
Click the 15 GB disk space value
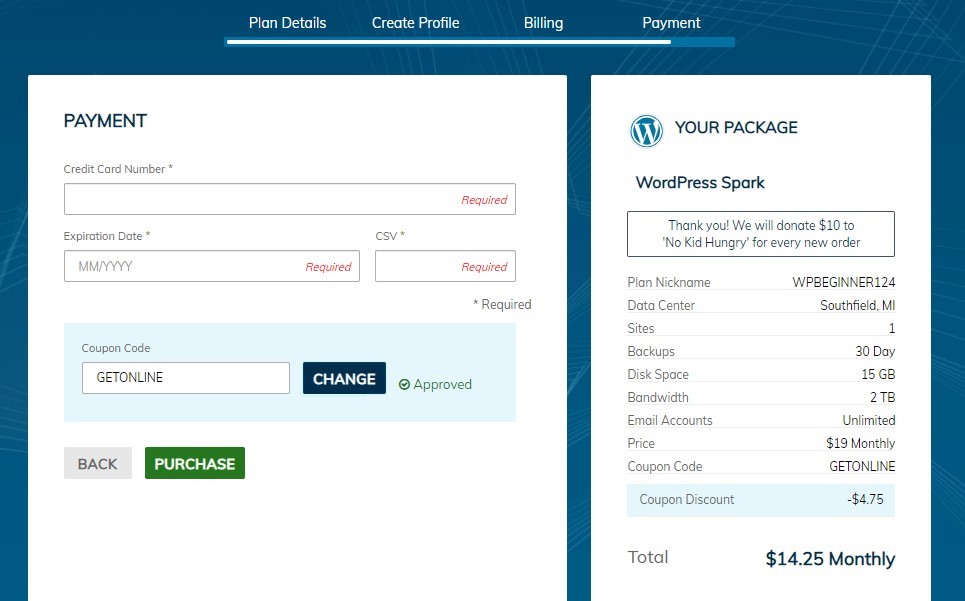tap(878, 375)
